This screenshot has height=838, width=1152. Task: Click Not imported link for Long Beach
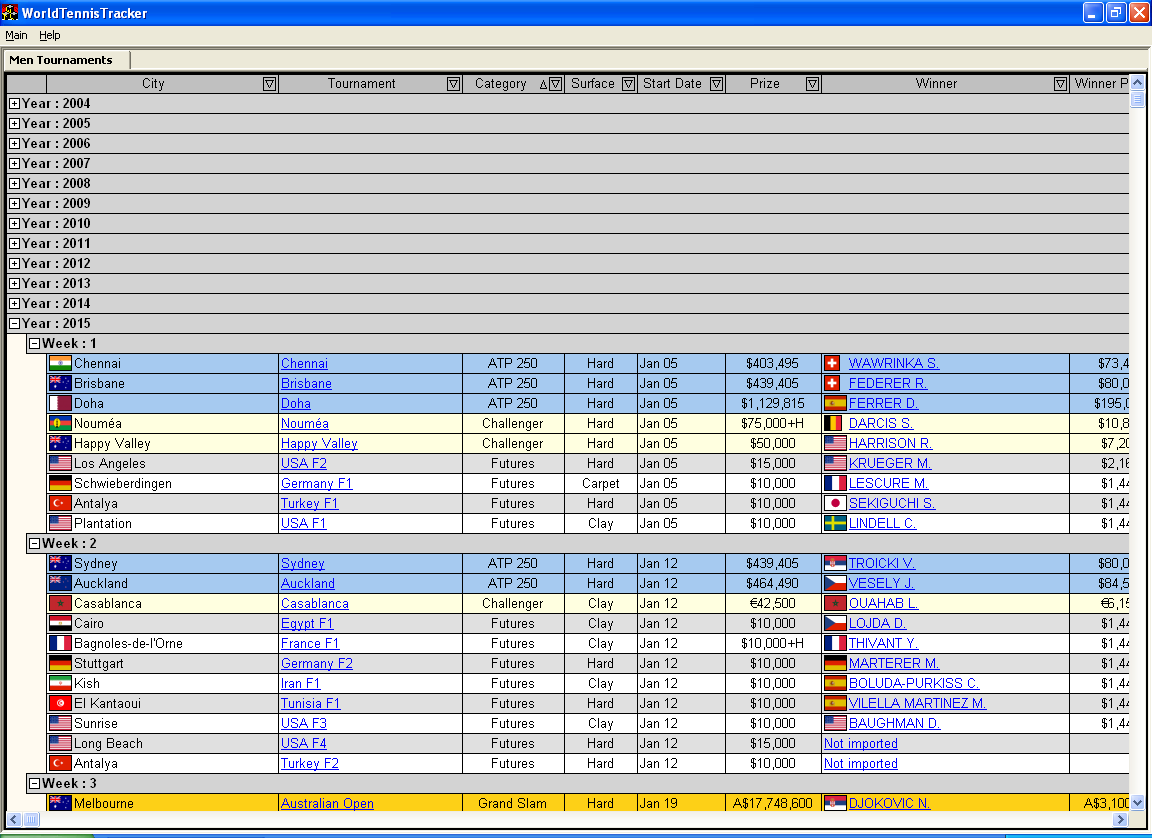860,743
